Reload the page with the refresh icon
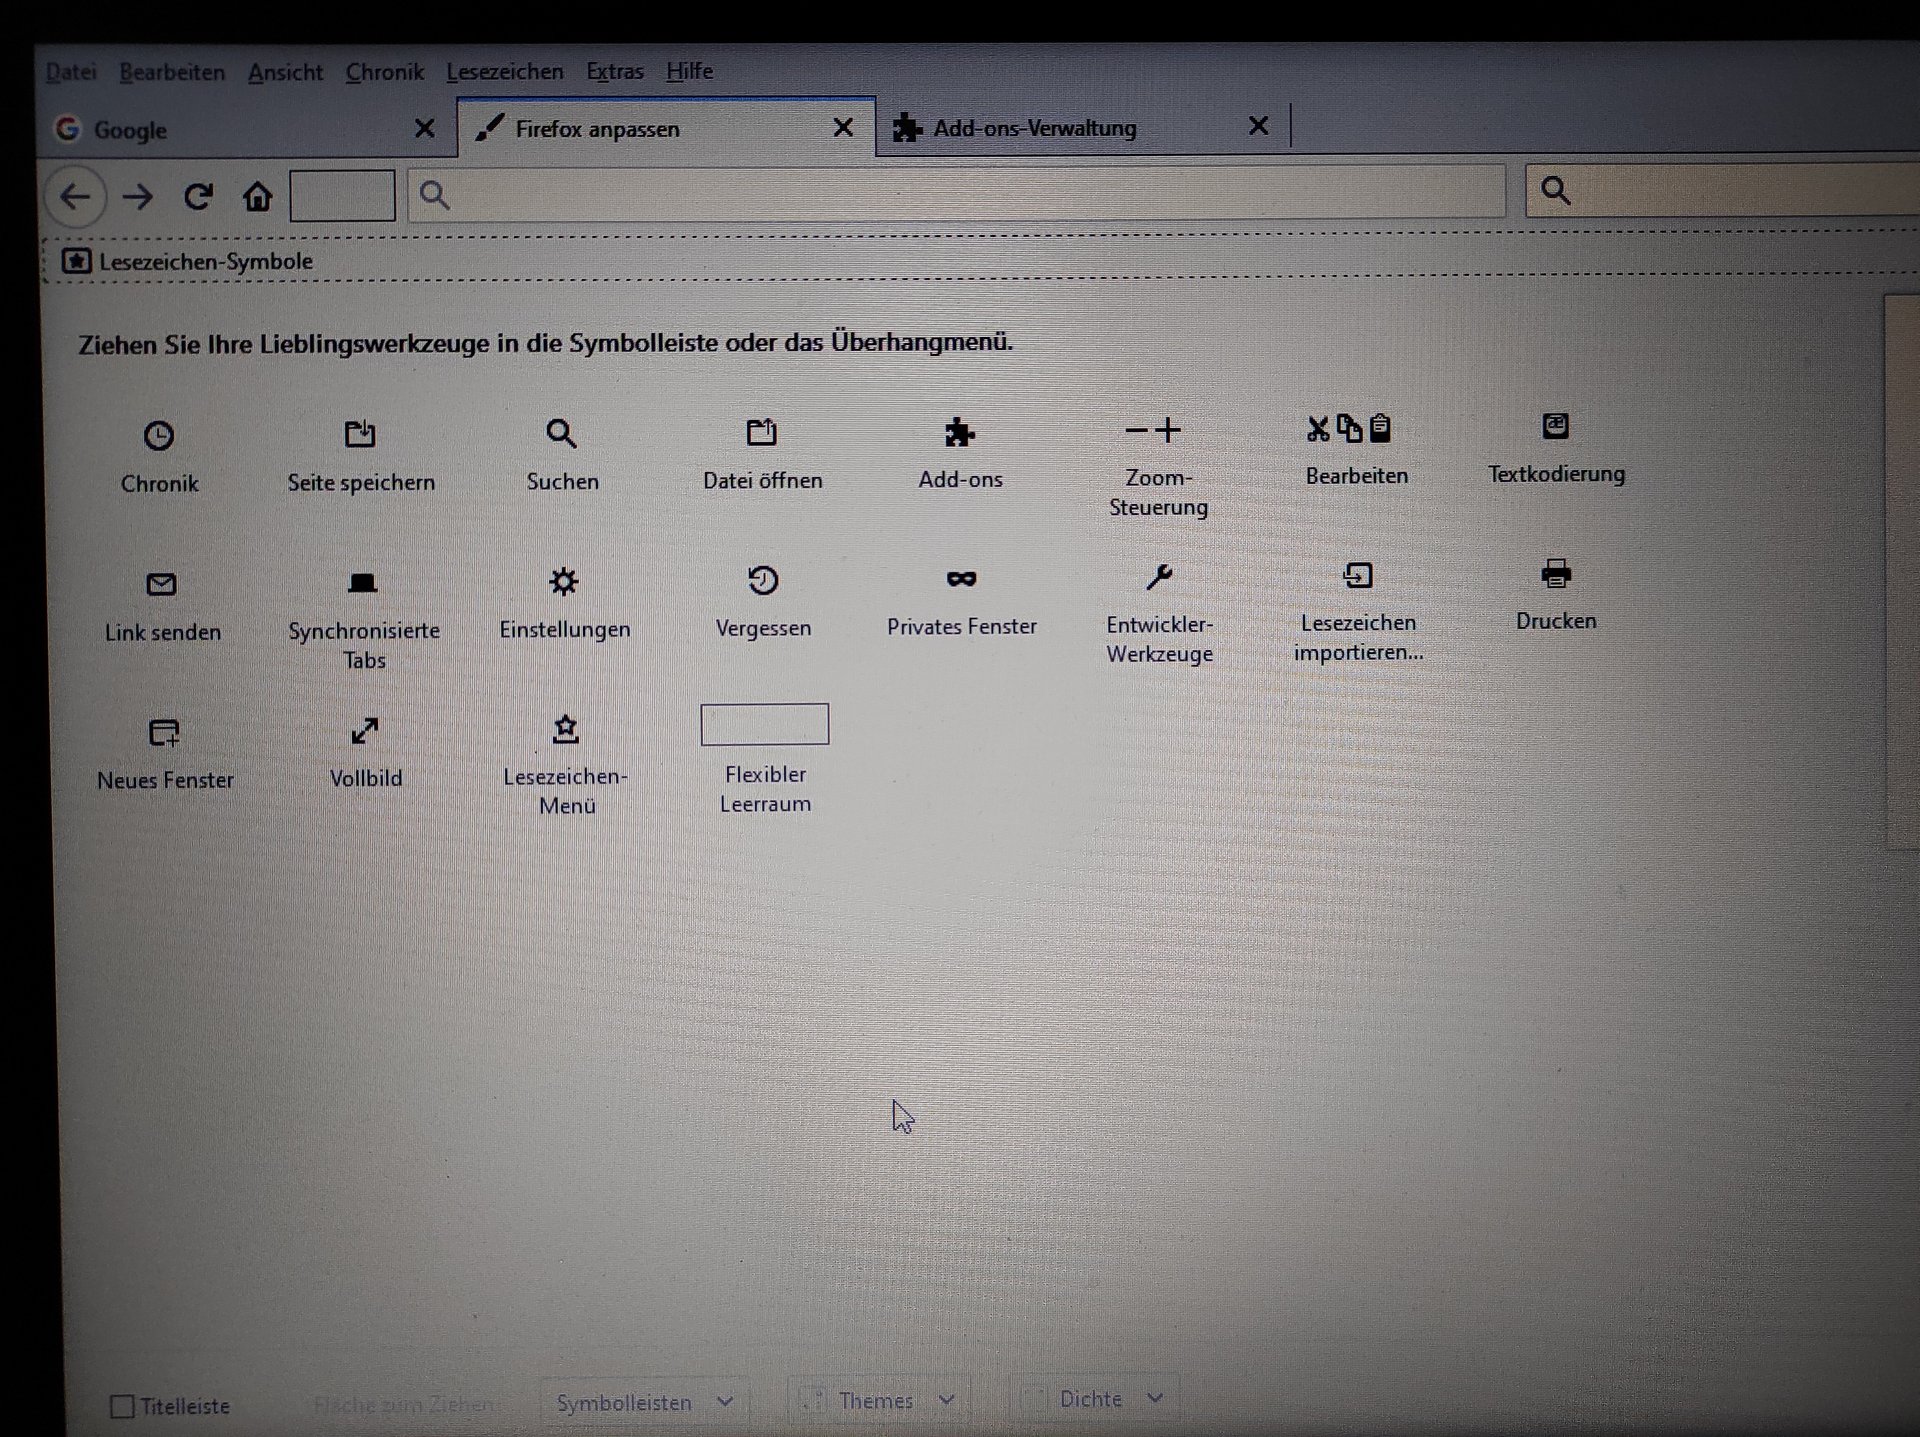 click(x=198, y=196)
